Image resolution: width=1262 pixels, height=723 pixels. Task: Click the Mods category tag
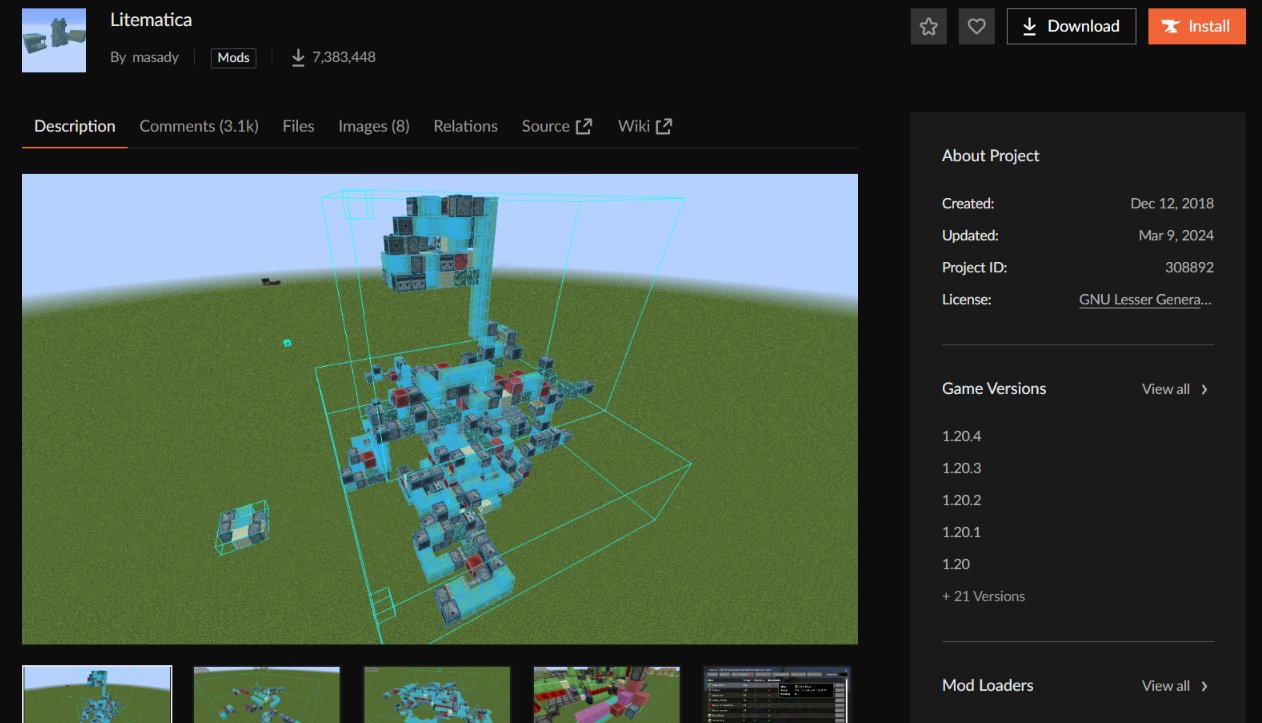coord(233,57)
